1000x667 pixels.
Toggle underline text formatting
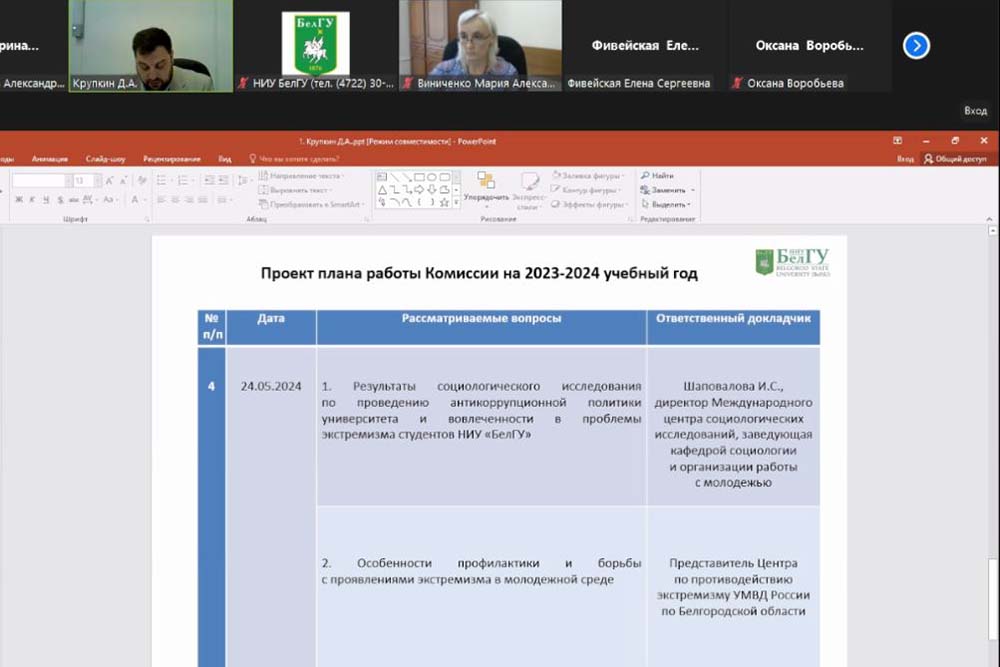click(x=45, y=200)
